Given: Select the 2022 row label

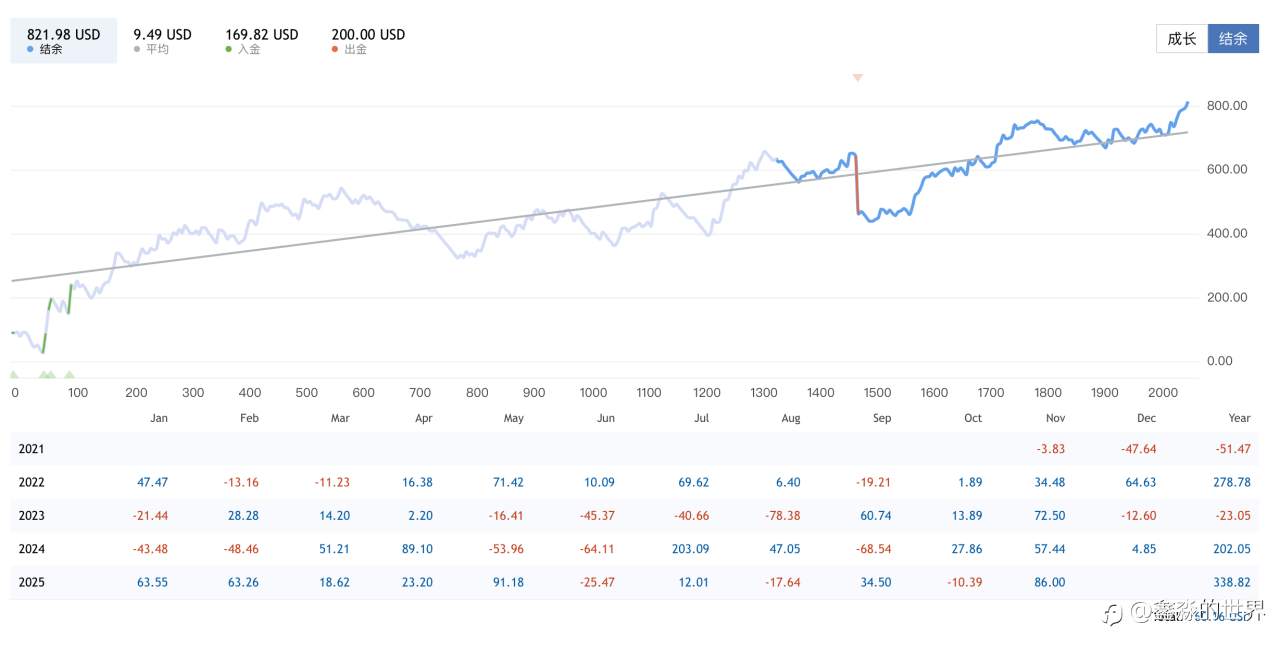Looking at the screenshot, I should 31,482.
